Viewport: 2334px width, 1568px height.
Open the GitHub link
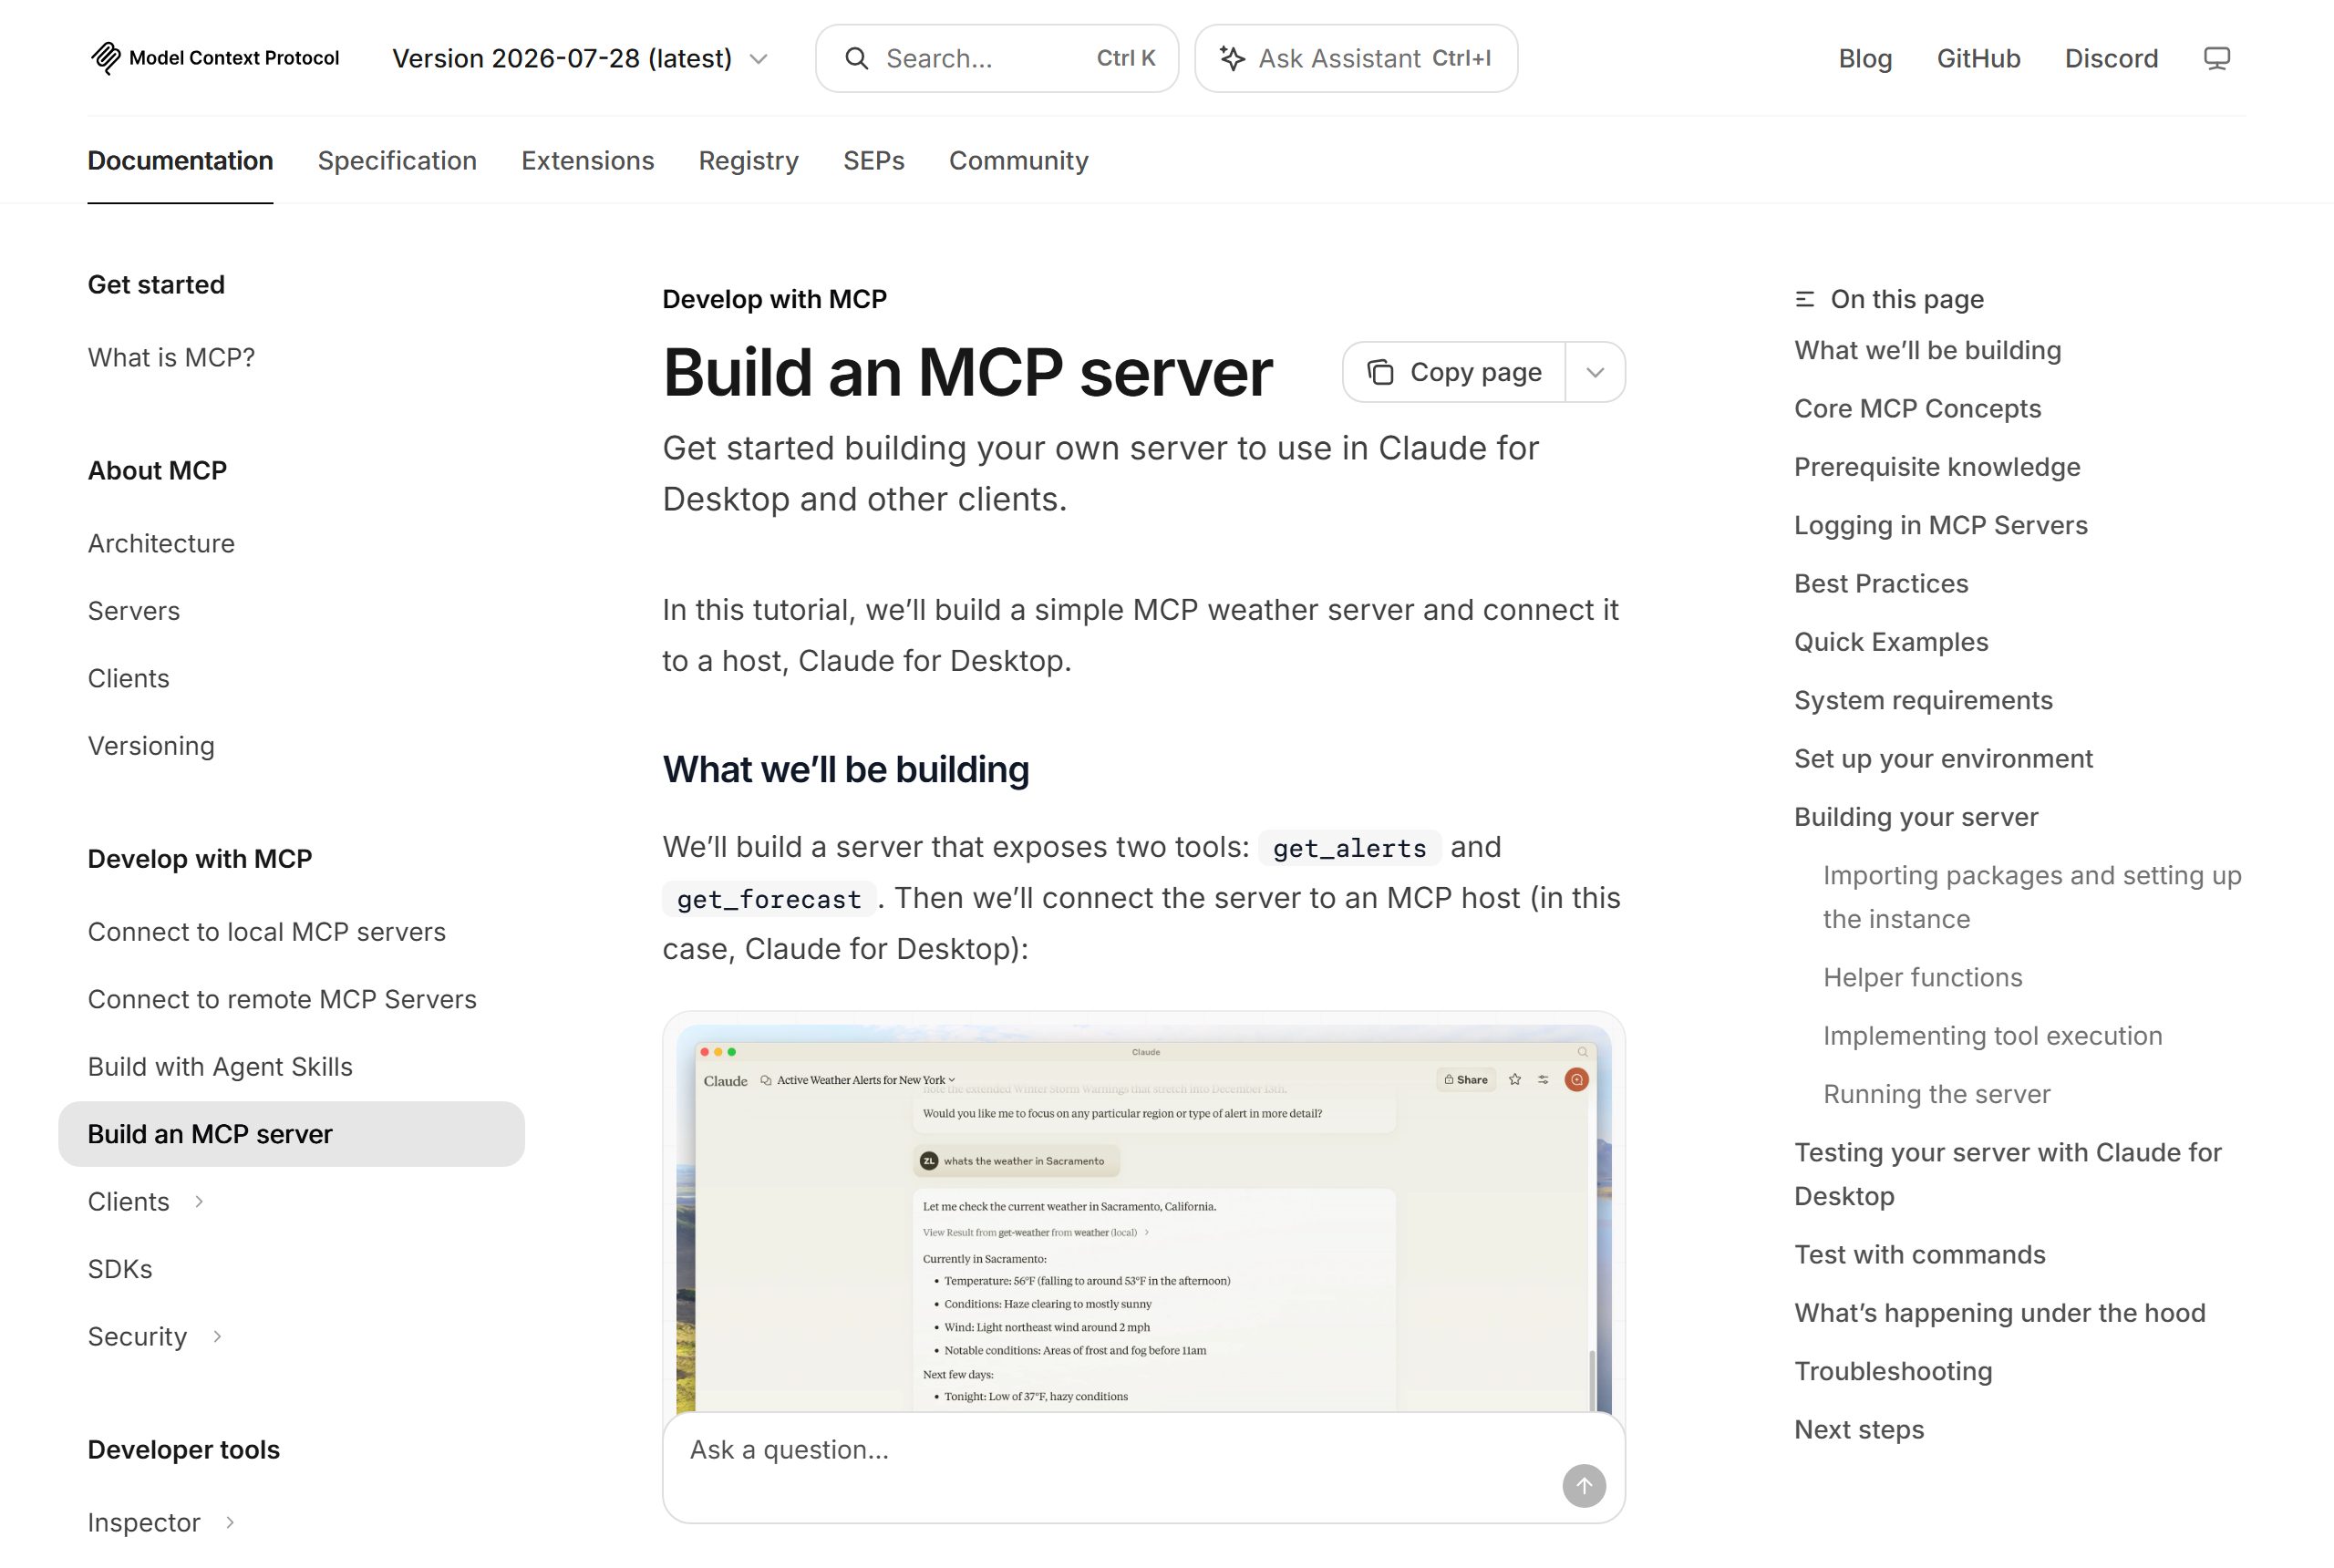click(x=1978, y=58)
